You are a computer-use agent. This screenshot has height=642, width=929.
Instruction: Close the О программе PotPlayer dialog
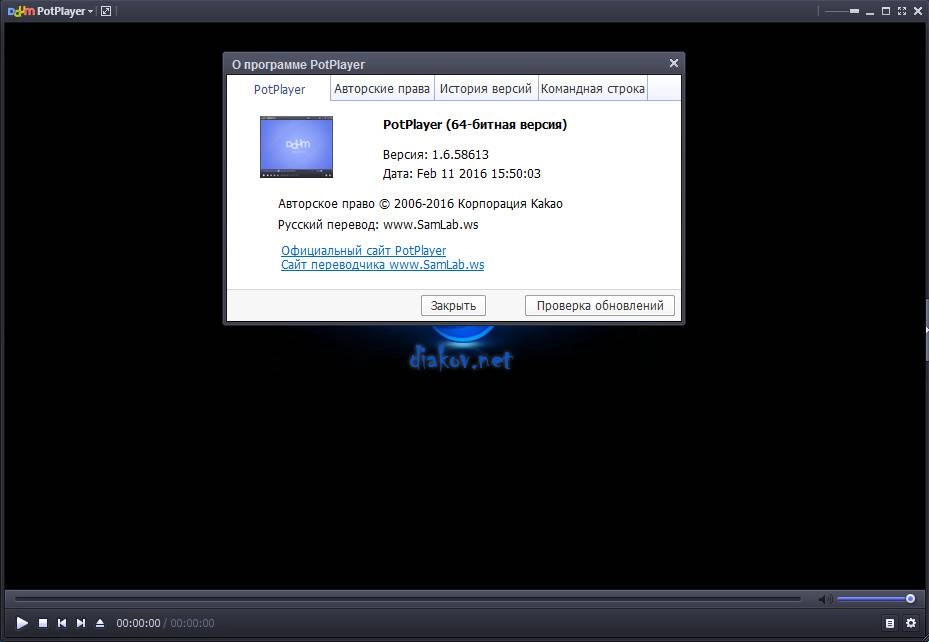674,63
